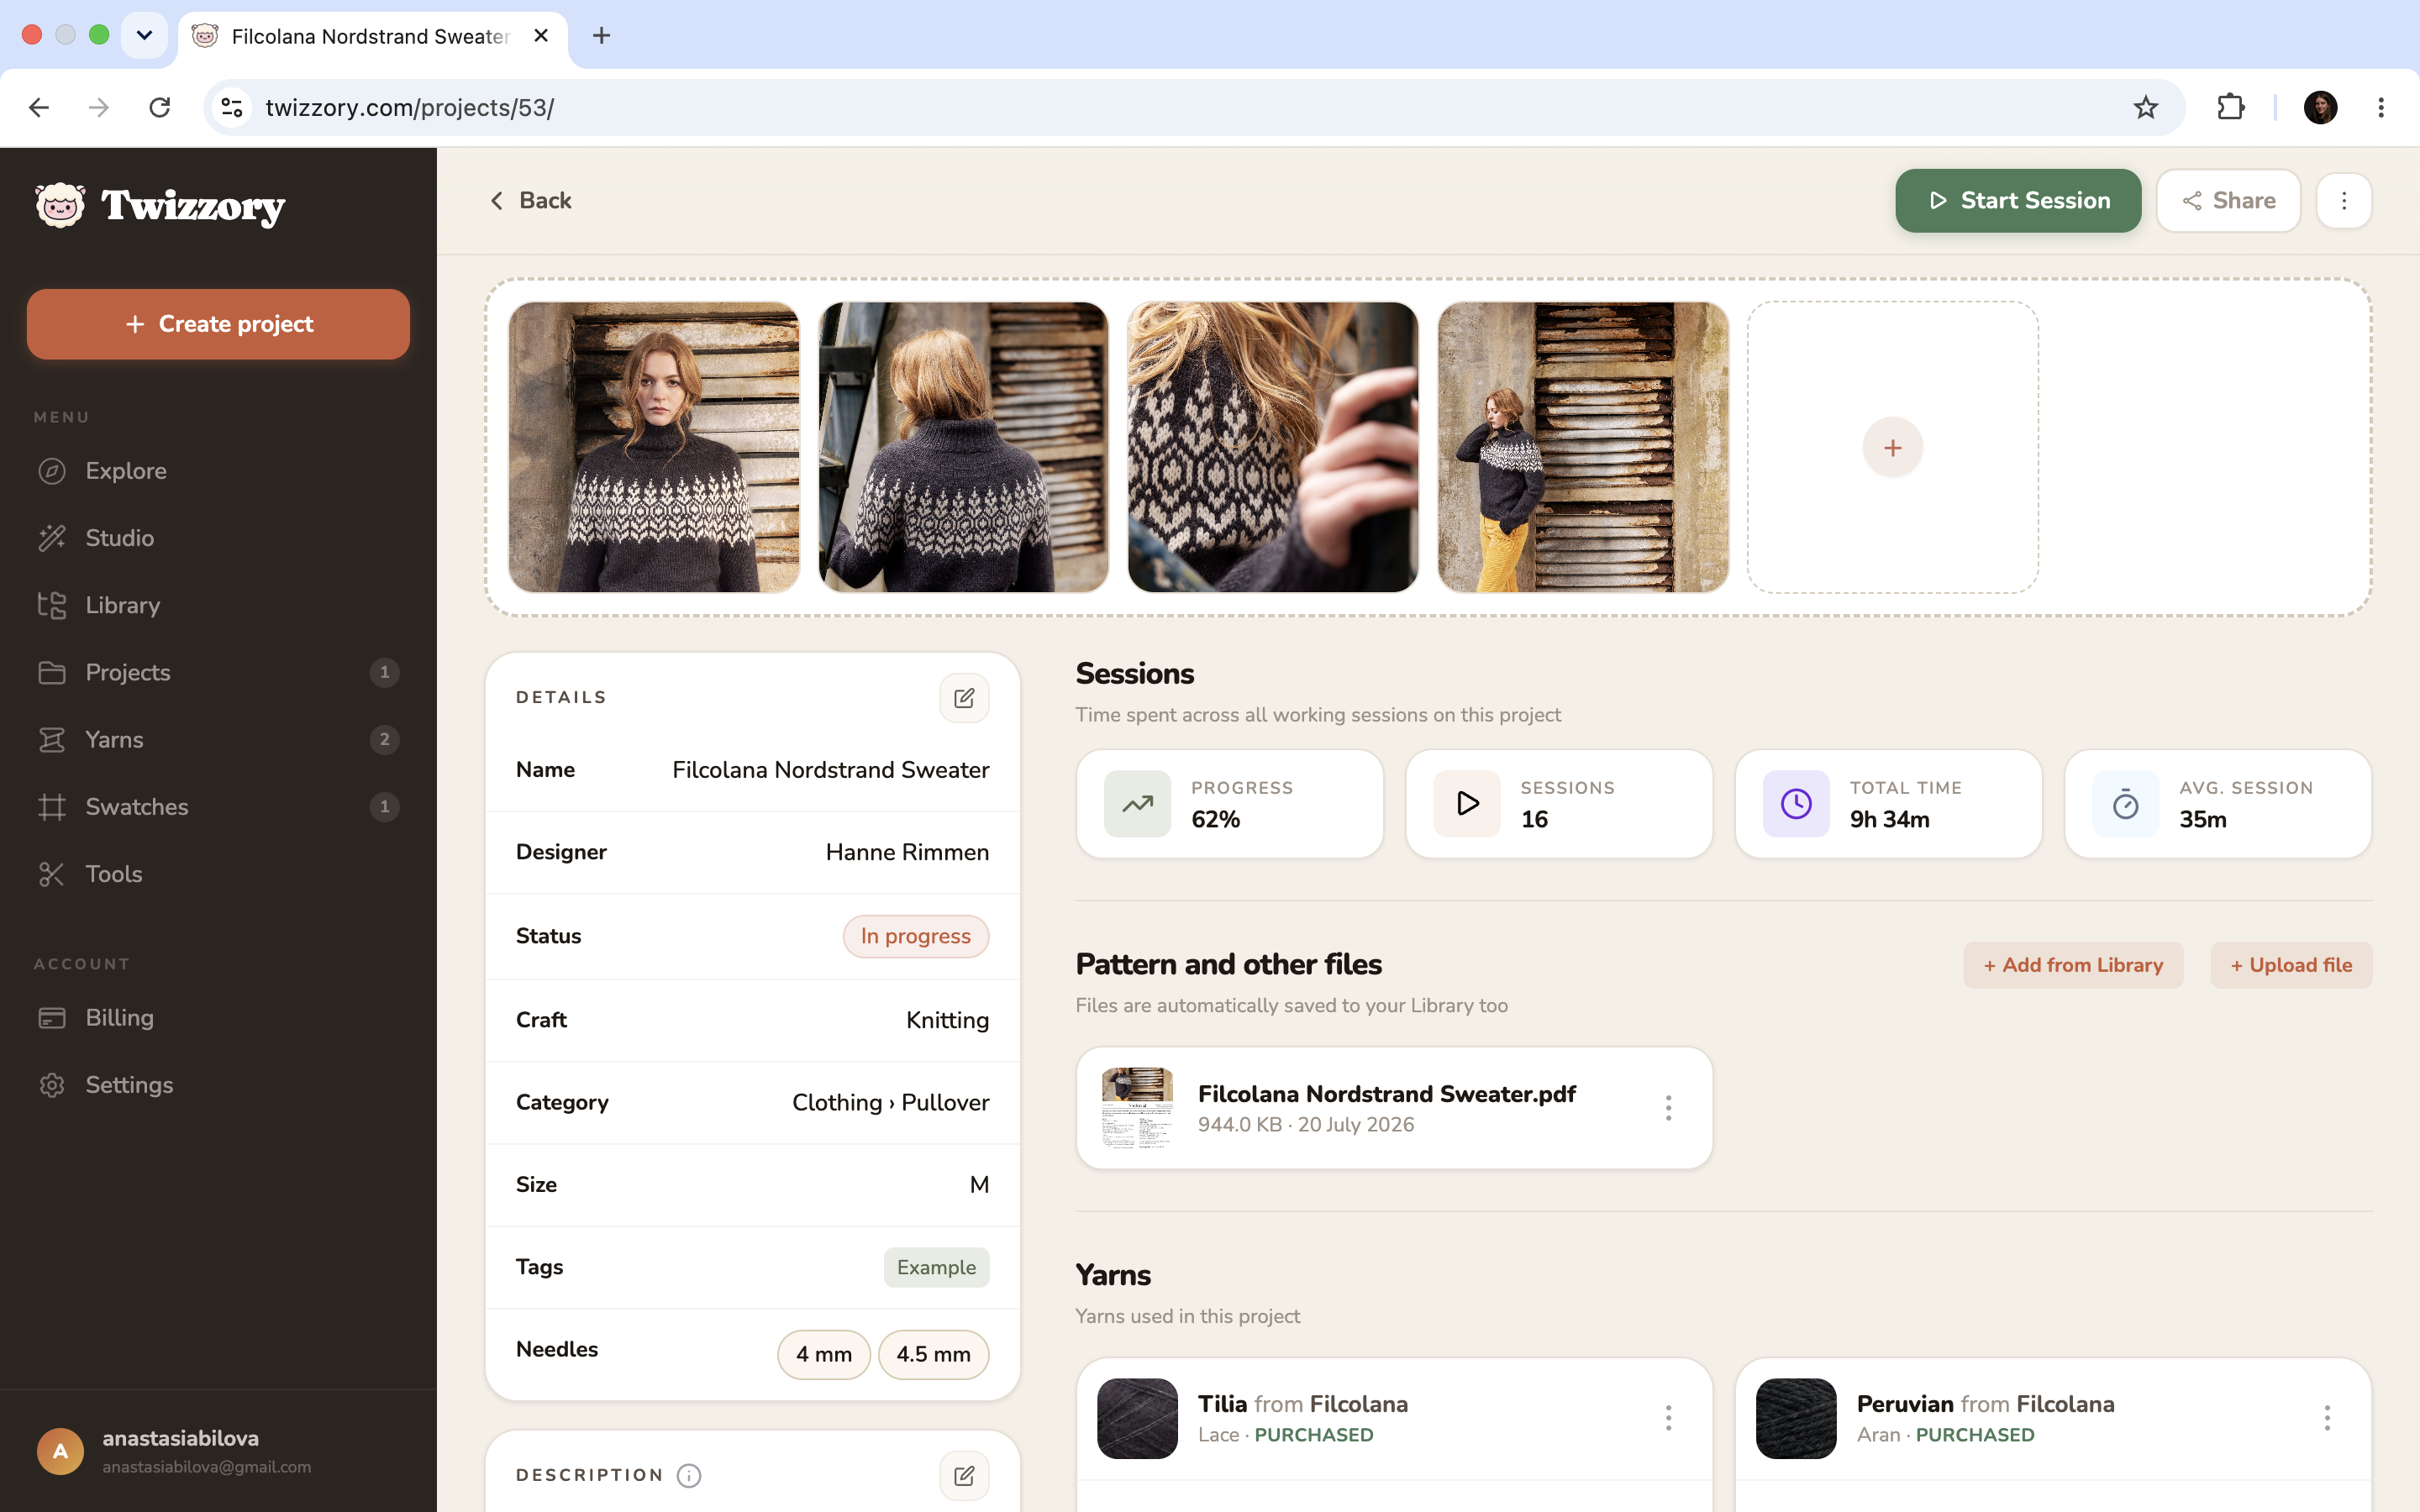The width and height of the screenshot is (2420, 1512).
Task: Expand the browser tab search dropdown
Action: click(144, 36)
